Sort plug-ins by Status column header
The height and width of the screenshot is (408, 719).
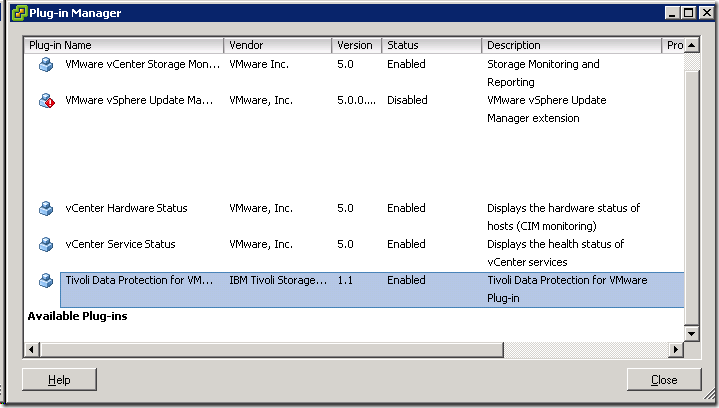[431, 45]
